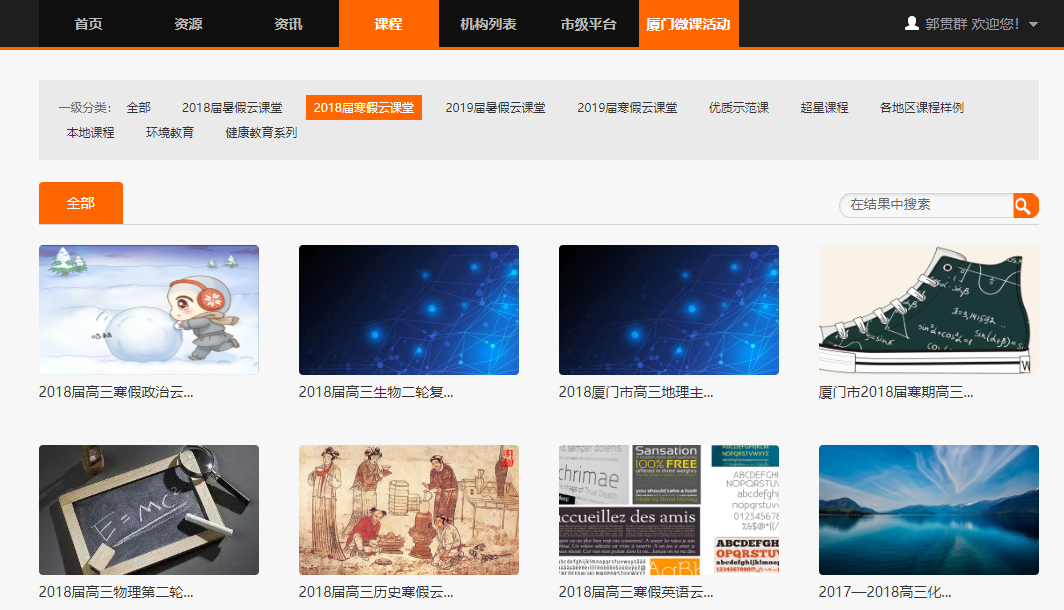
Task: Open the E=MC² blackboard course thumbnail
Action: (x=149, y=510)
